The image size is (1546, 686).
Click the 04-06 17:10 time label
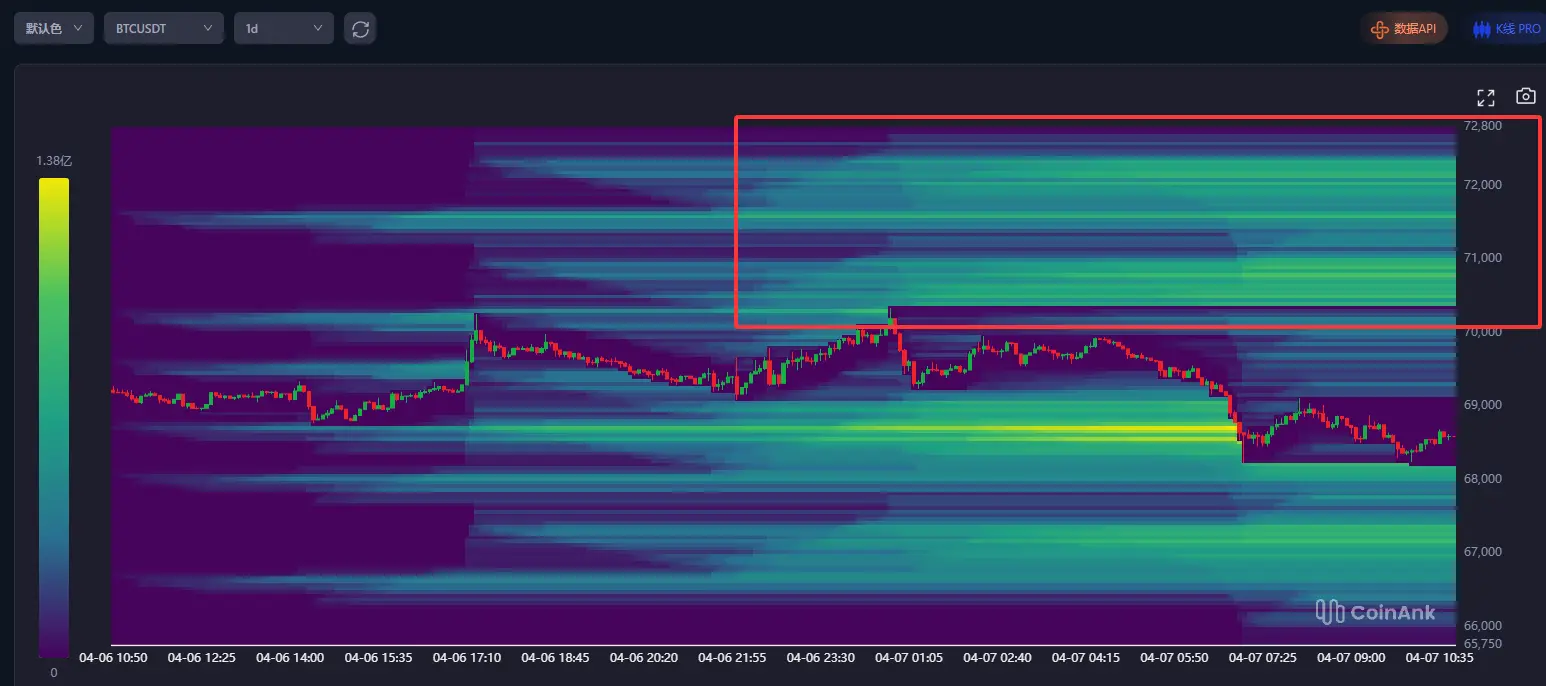(x=467, y=658)
